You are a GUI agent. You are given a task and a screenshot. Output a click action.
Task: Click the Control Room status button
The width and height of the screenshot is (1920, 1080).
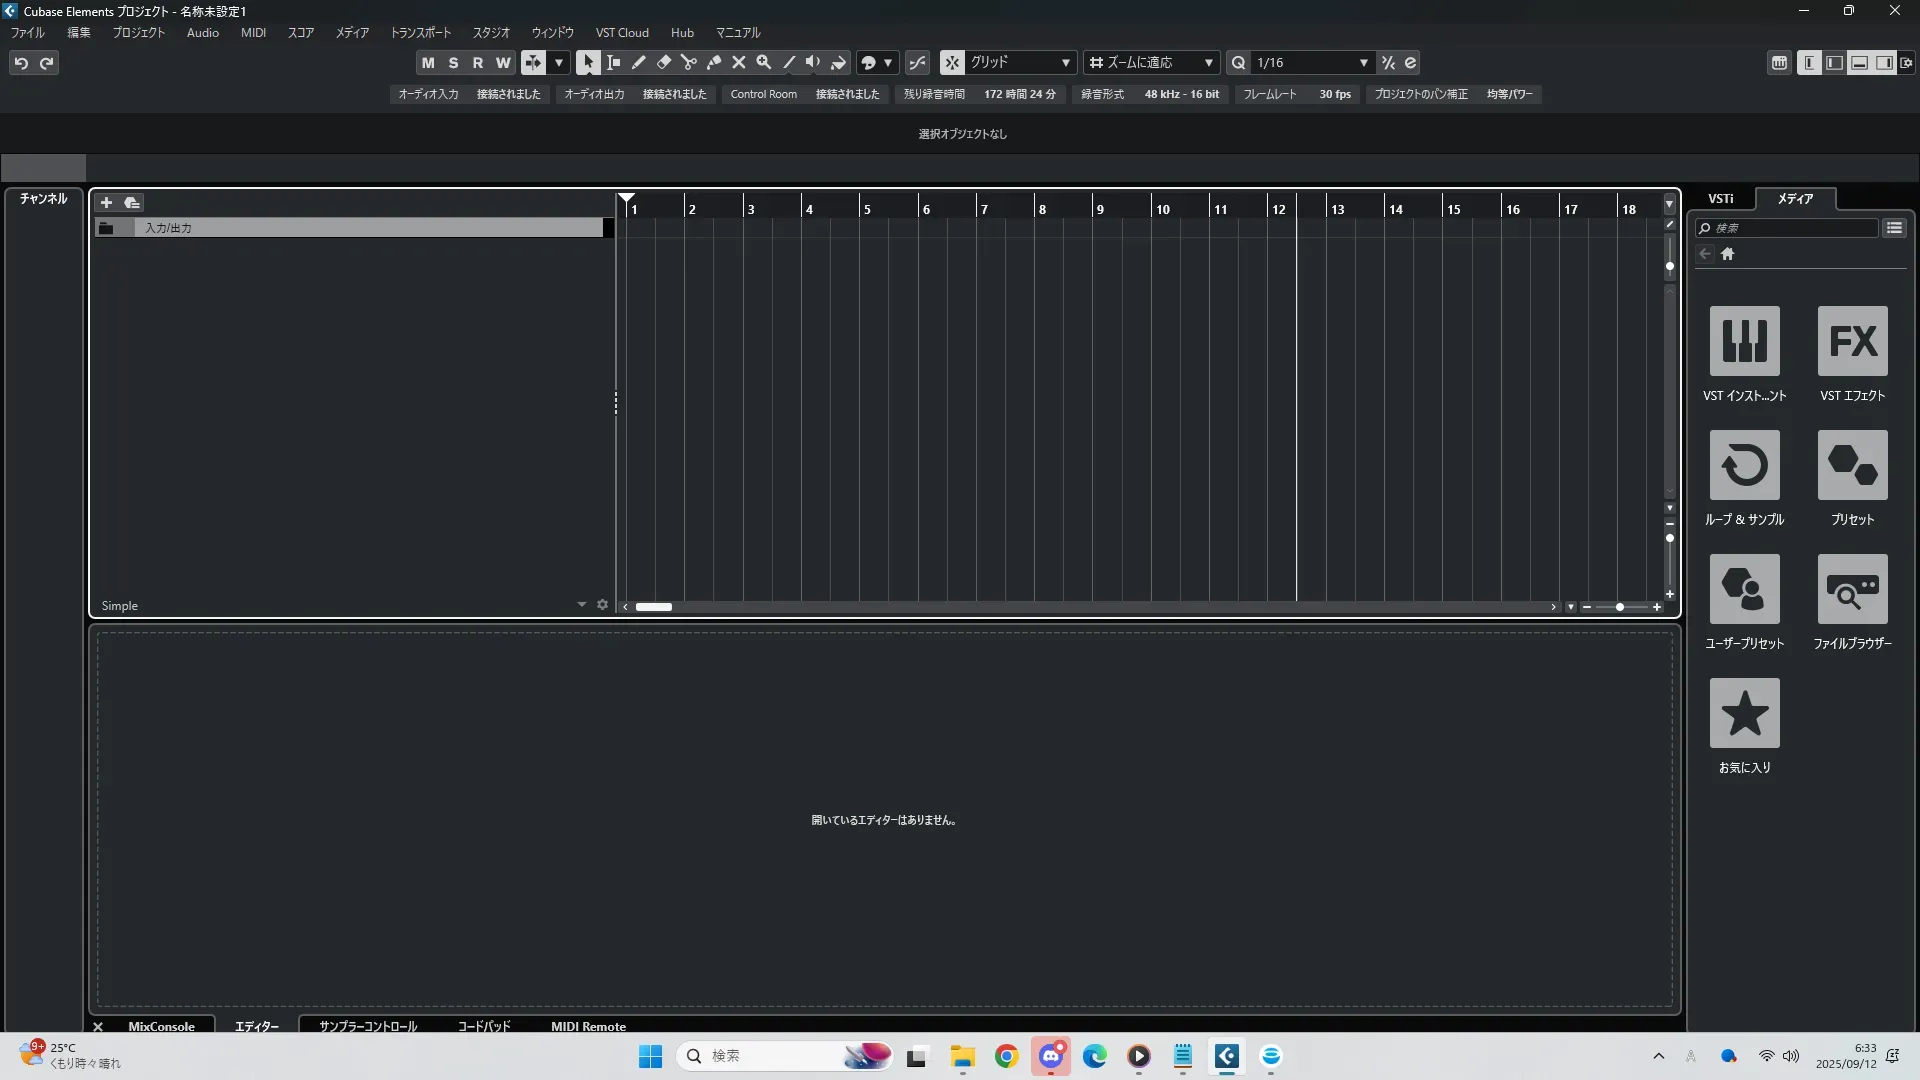coord(763,94)
